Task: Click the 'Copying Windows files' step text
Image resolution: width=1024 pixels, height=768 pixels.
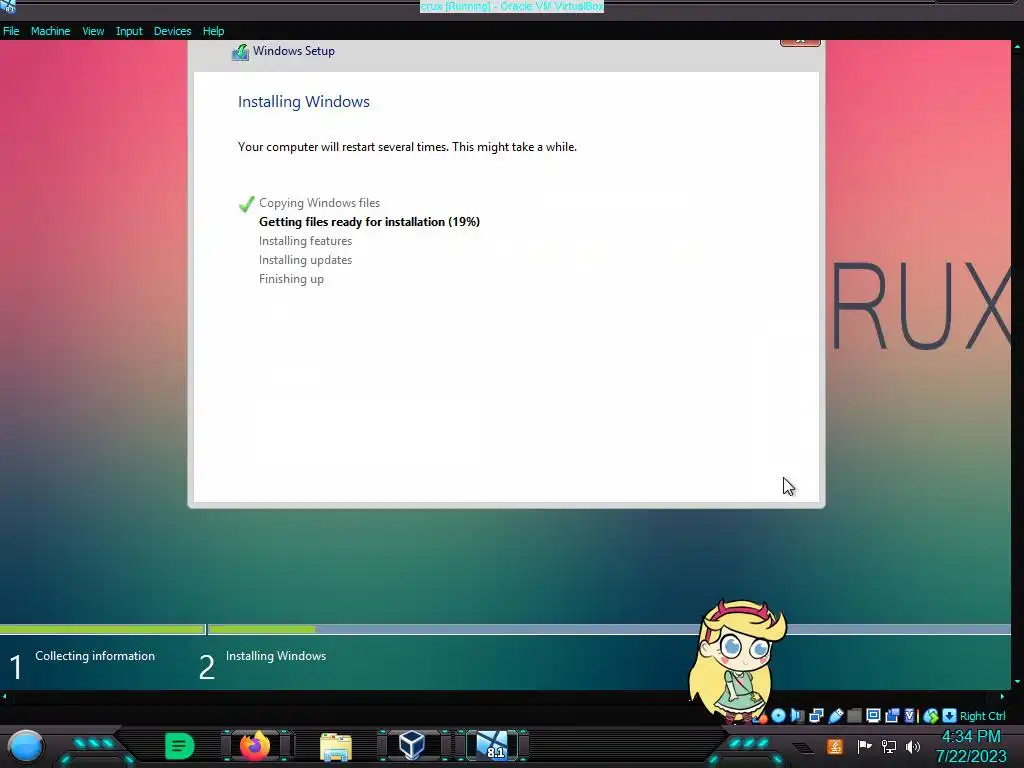Action: [x=319, y=203]
